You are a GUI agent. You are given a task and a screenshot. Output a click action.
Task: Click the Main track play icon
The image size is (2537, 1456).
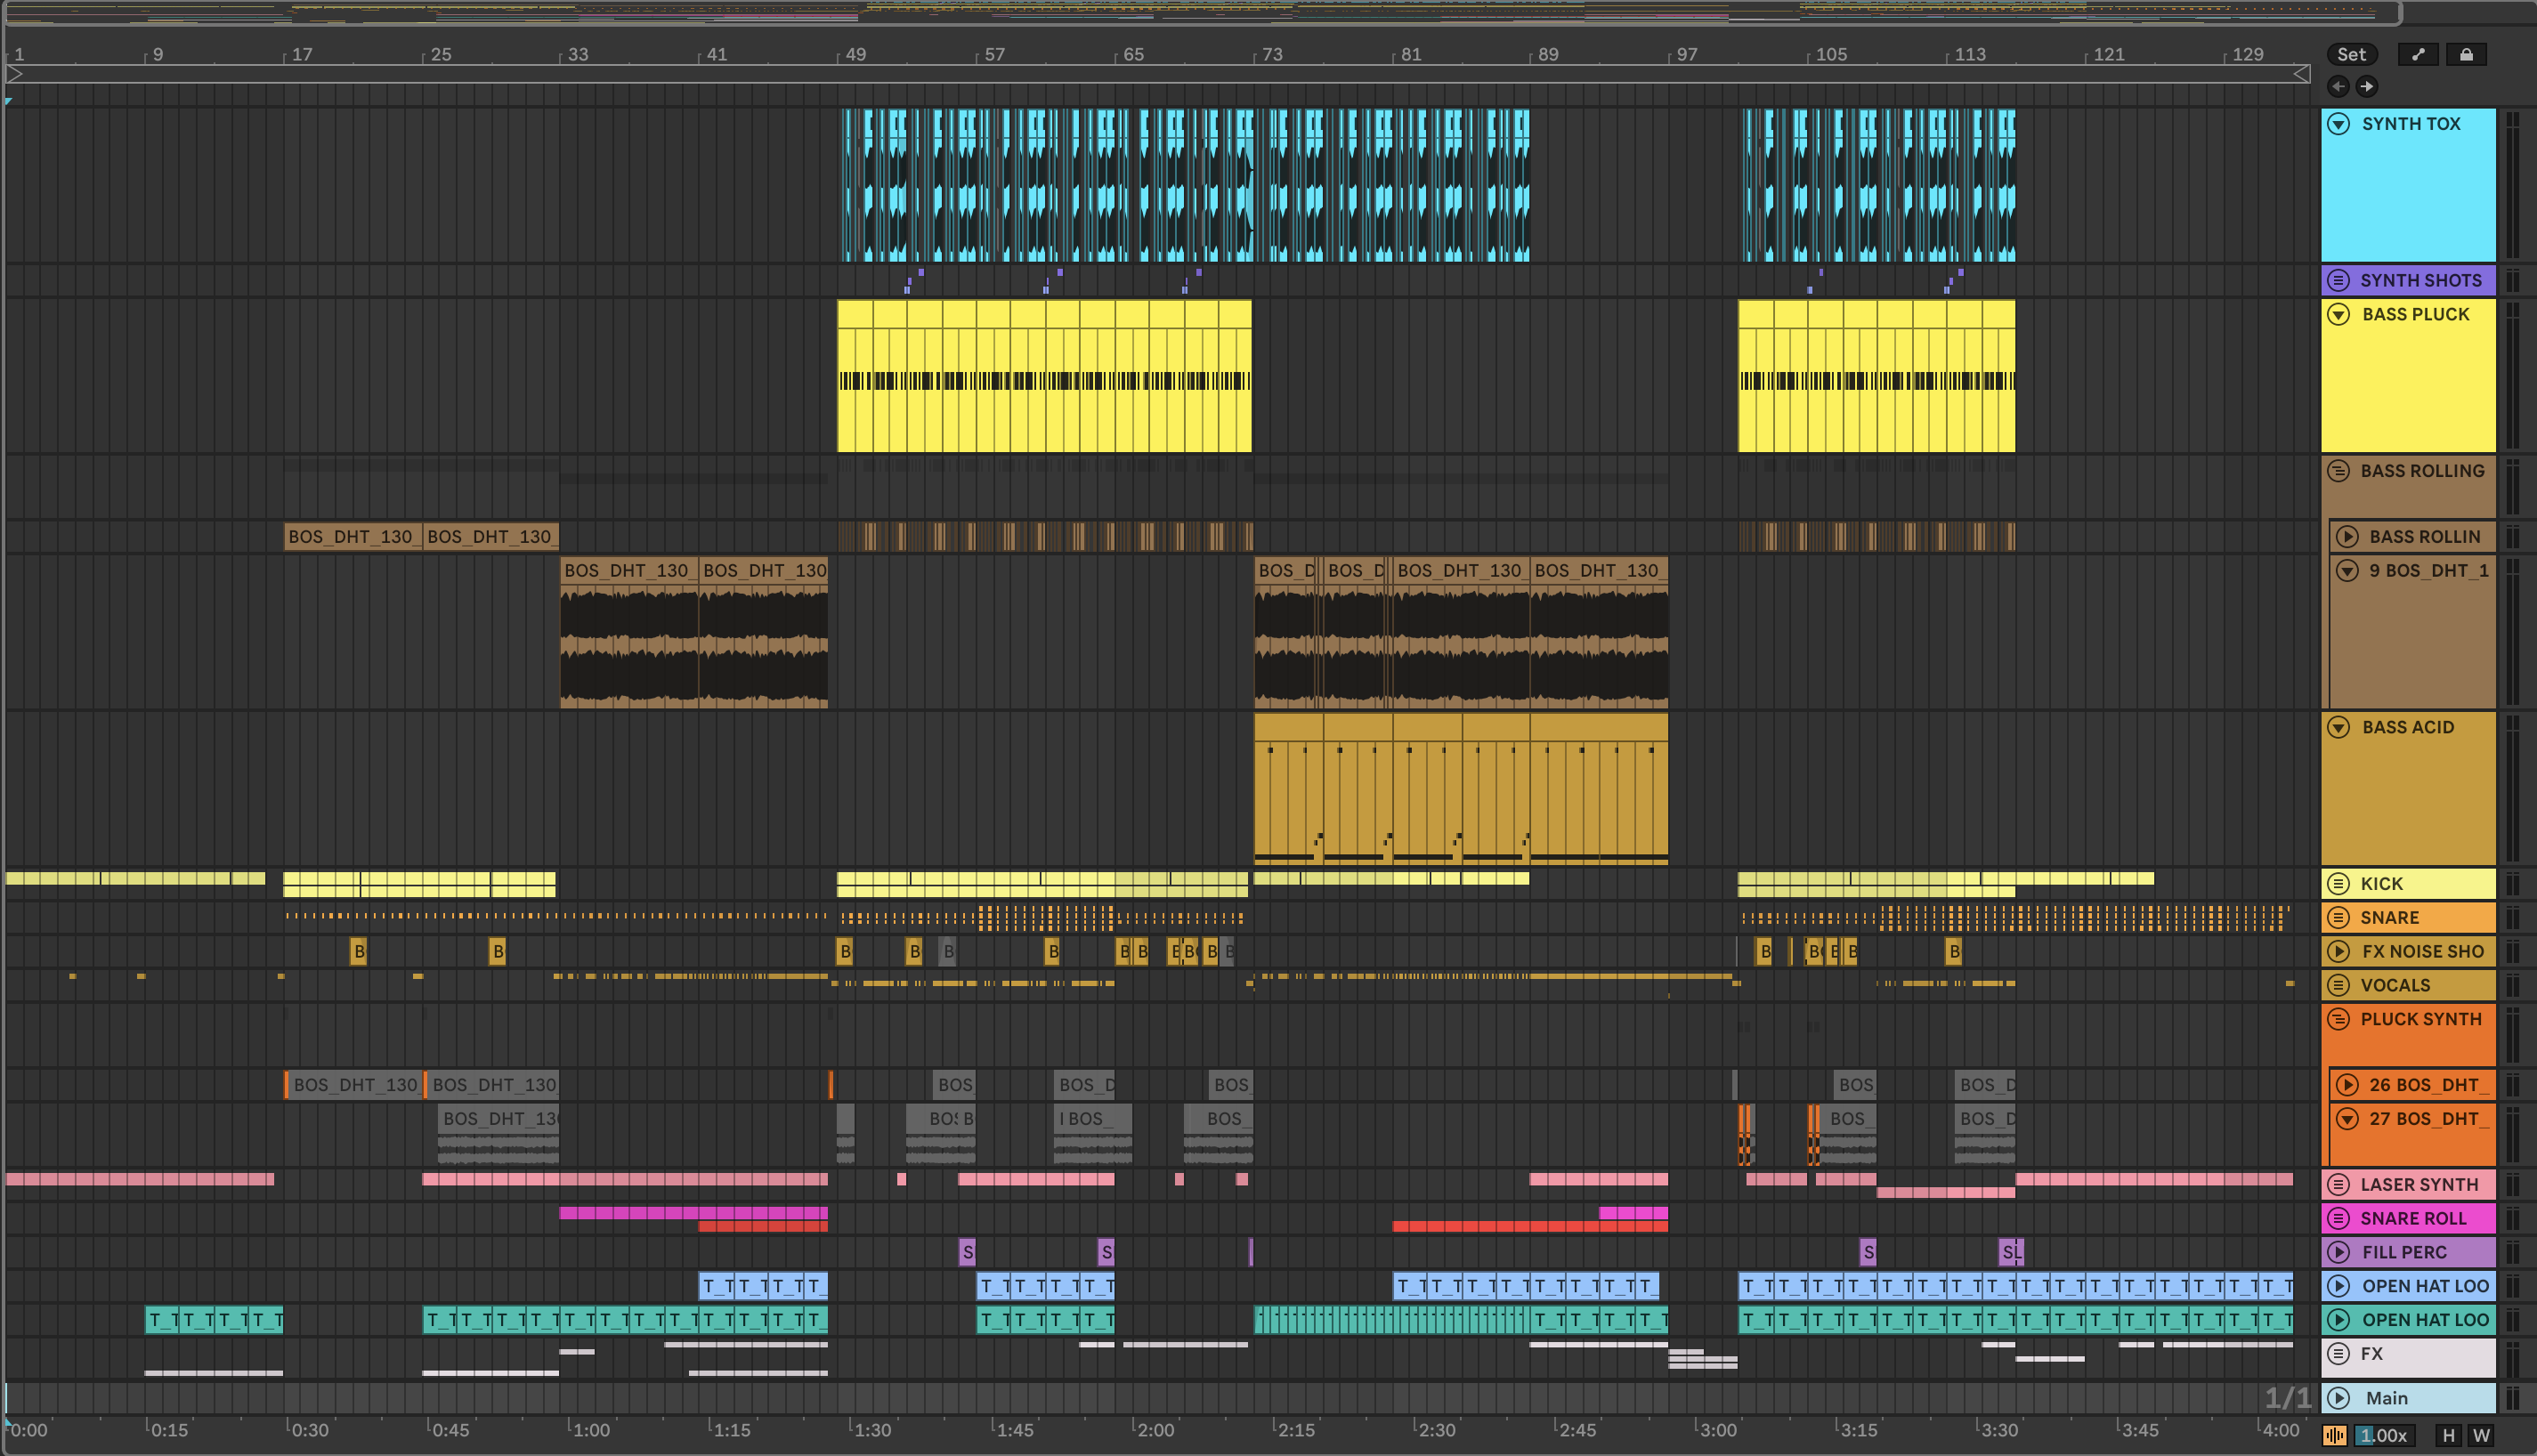click(x=2338, y=1397)
